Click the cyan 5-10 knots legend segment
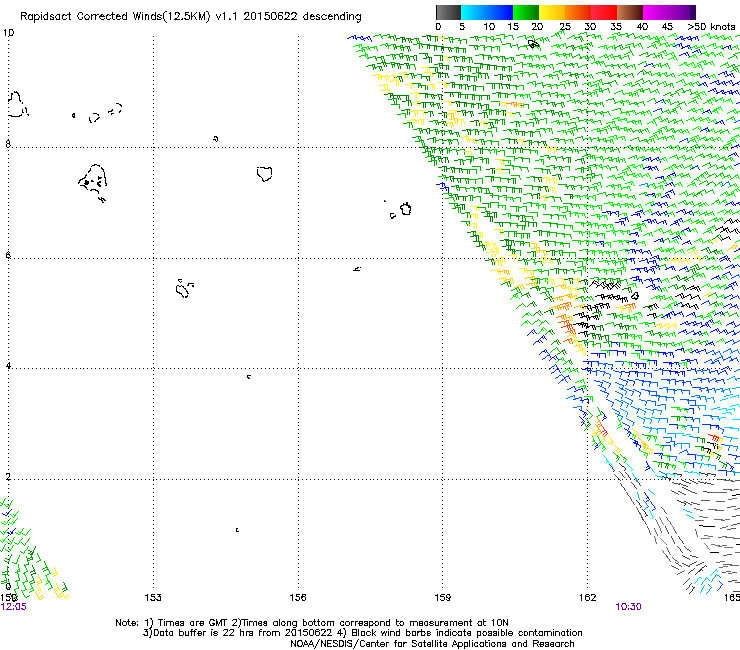The width and height of the screenshot is (740, 650). 474,12
